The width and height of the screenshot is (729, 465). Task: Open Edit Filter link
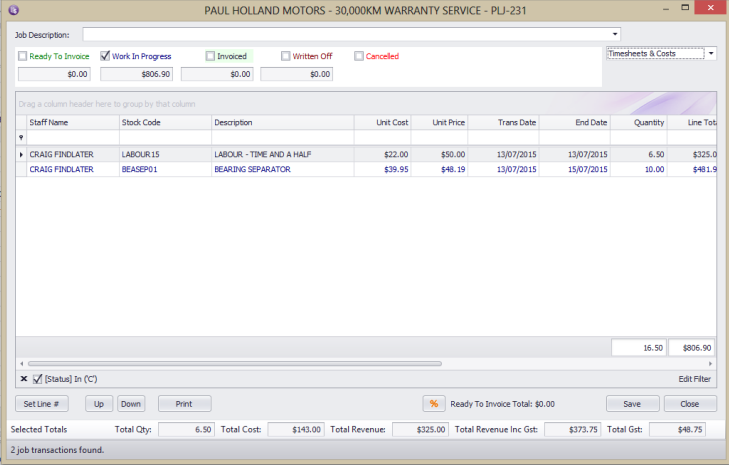[695, 379]
